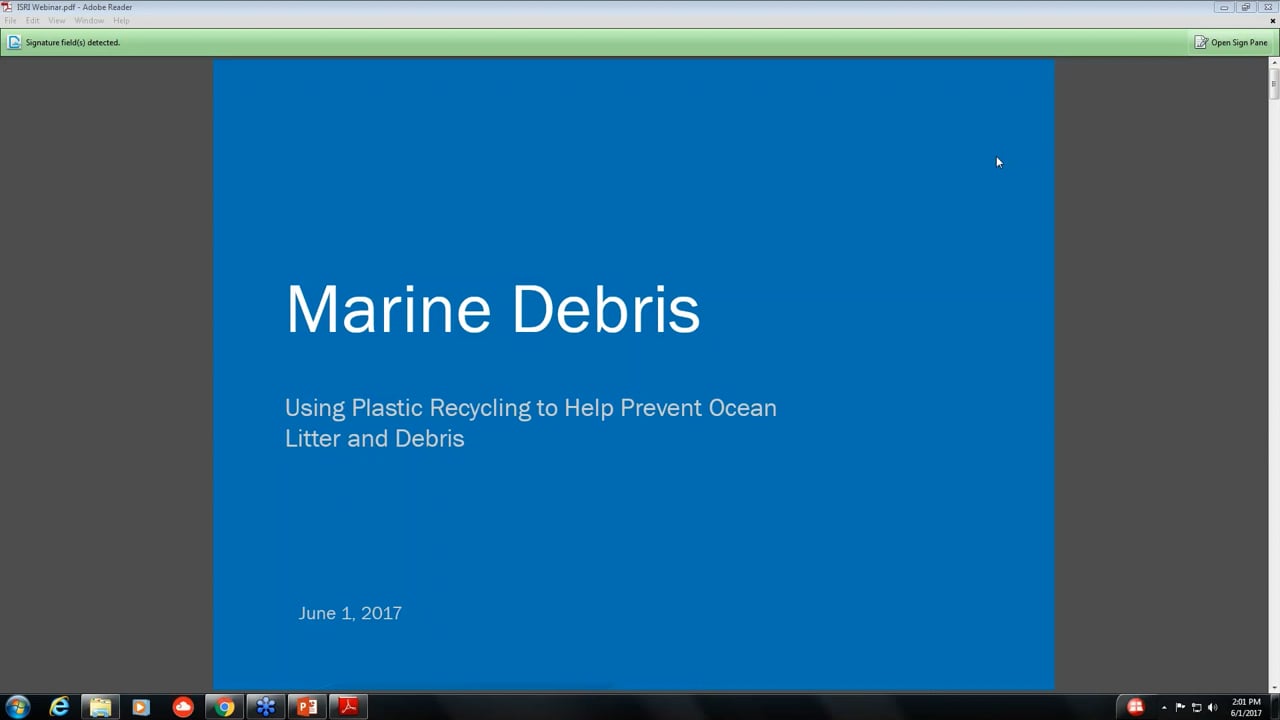Open the Action Center flag icon

click(1180, 707)
